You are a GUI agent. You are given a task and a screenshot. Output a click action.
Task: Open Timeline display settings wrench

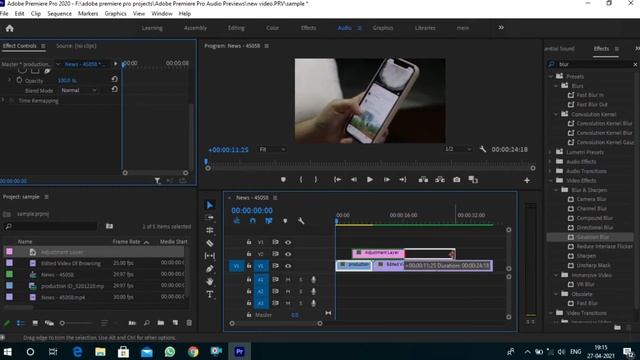(x=301, y=221)
